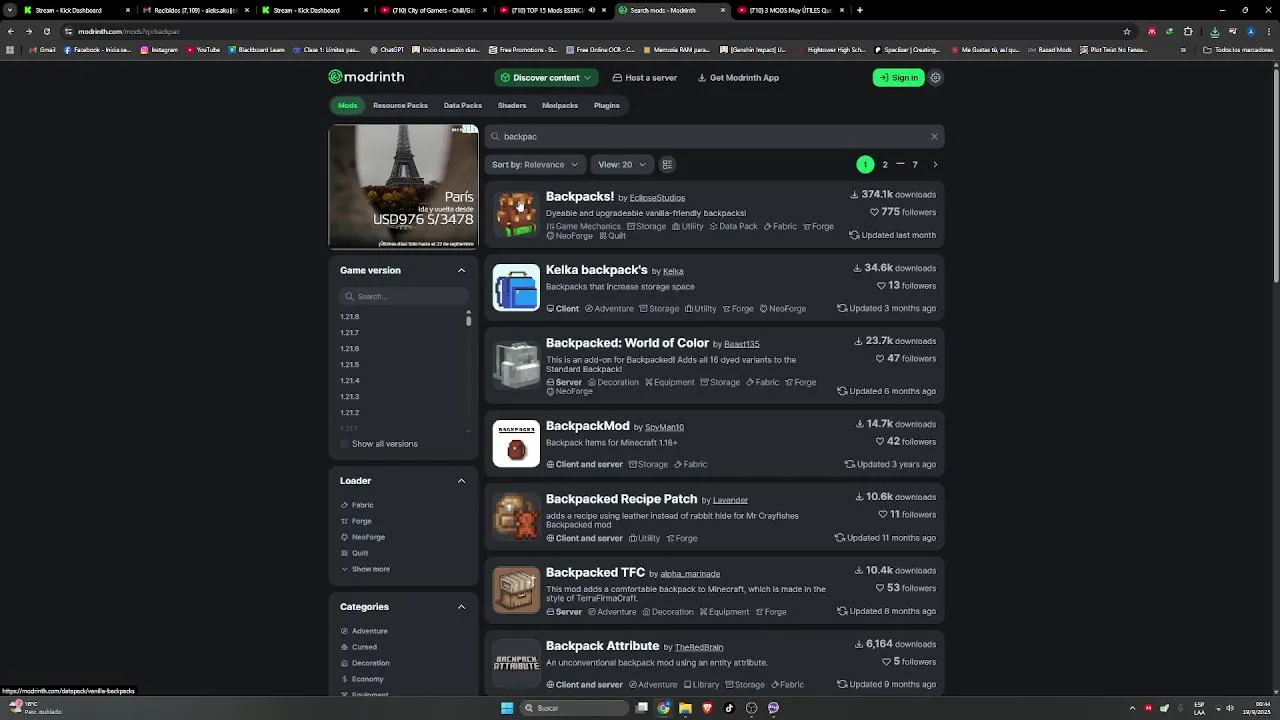This screenshot has height=720, width=1280.
Task: Filter by Quilt loader
Action: [x=354, y=553]
